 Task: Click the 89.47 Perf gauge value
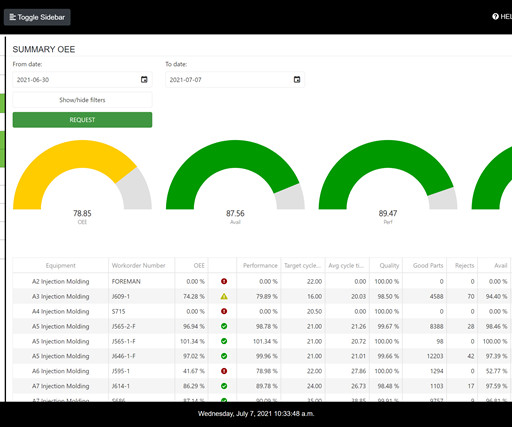[x=388, y=213]
